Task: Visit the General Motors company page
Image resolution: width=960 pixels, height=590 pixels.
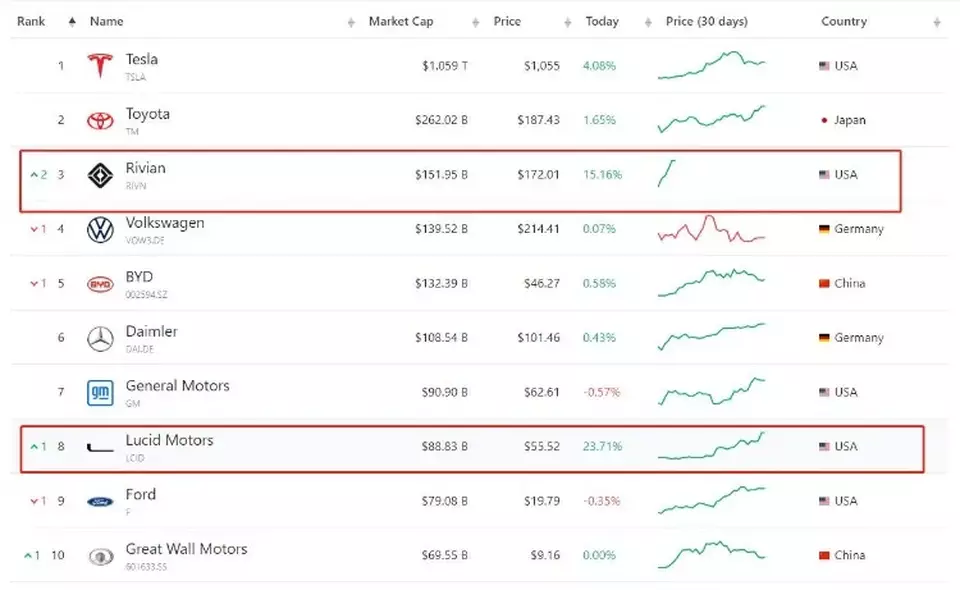Action: click(x=178, y=386)
